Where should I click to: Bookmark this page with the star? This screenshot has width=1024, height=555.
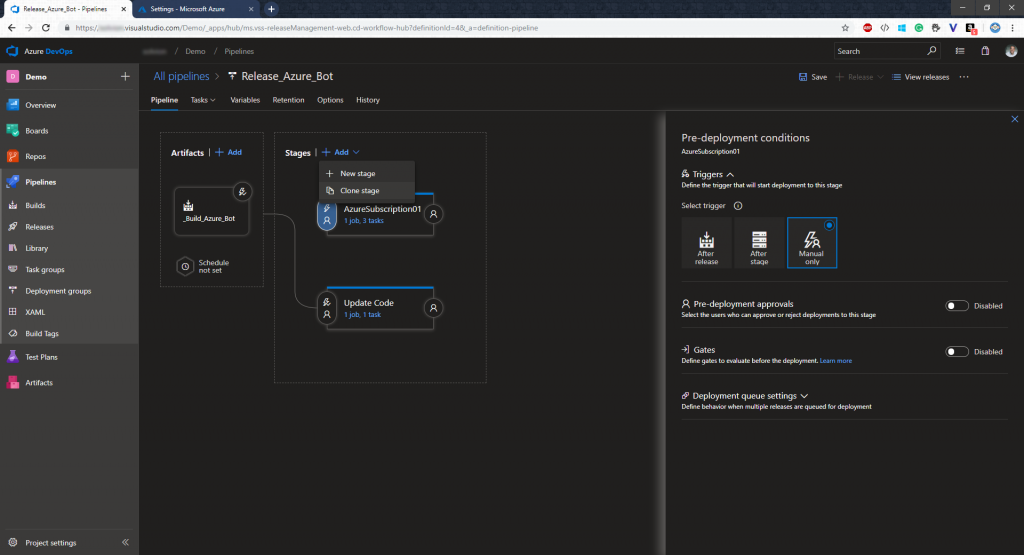pyautogui.click(x=845, y=28)
